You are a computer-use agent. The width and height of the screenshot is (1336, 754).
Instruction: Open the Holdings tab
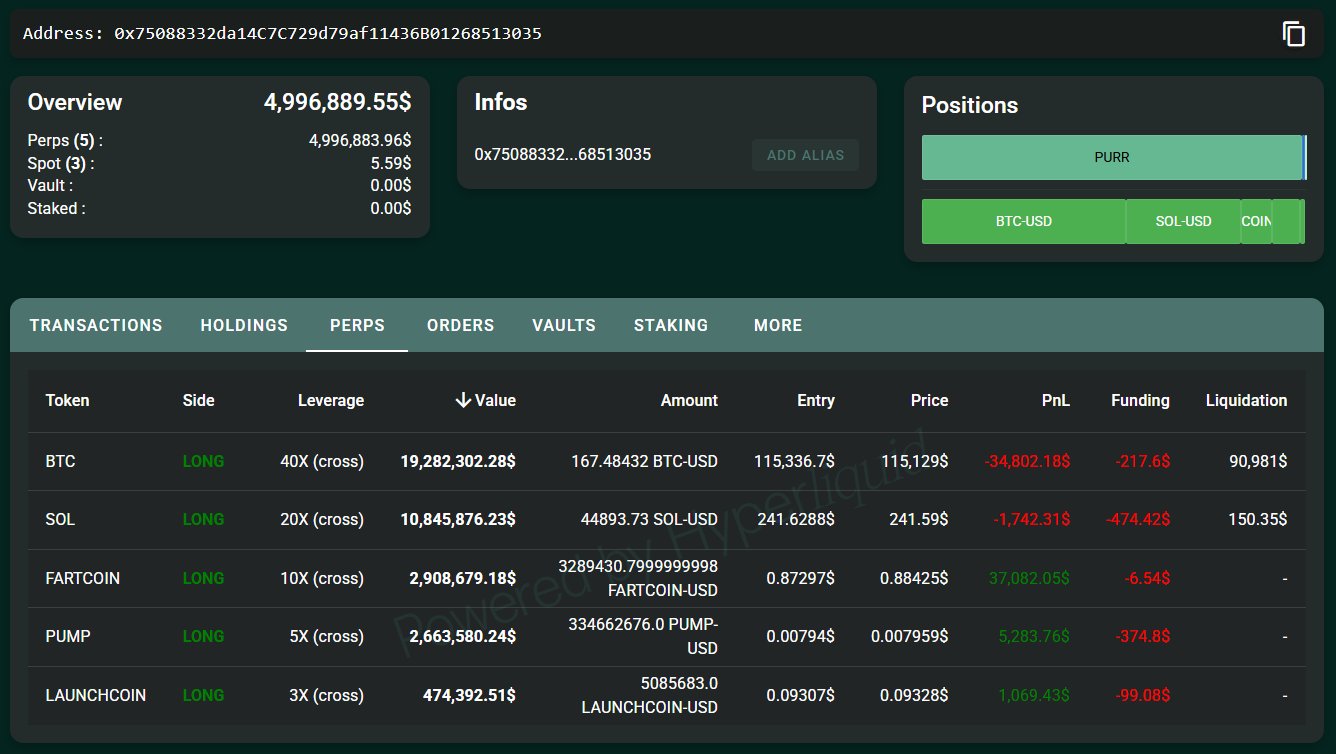point(244,325)
